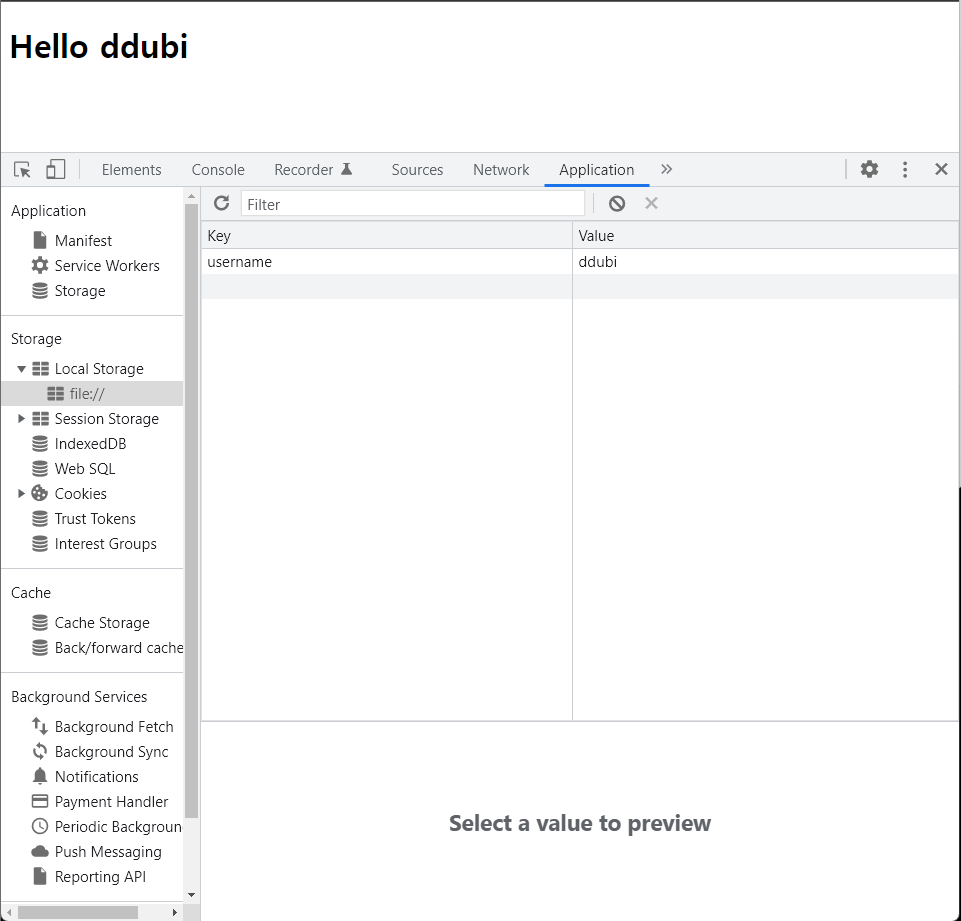The width and height of the screenshot is (961, 921).
Task: Switch to the Elements tab
Action: (131, 170)
